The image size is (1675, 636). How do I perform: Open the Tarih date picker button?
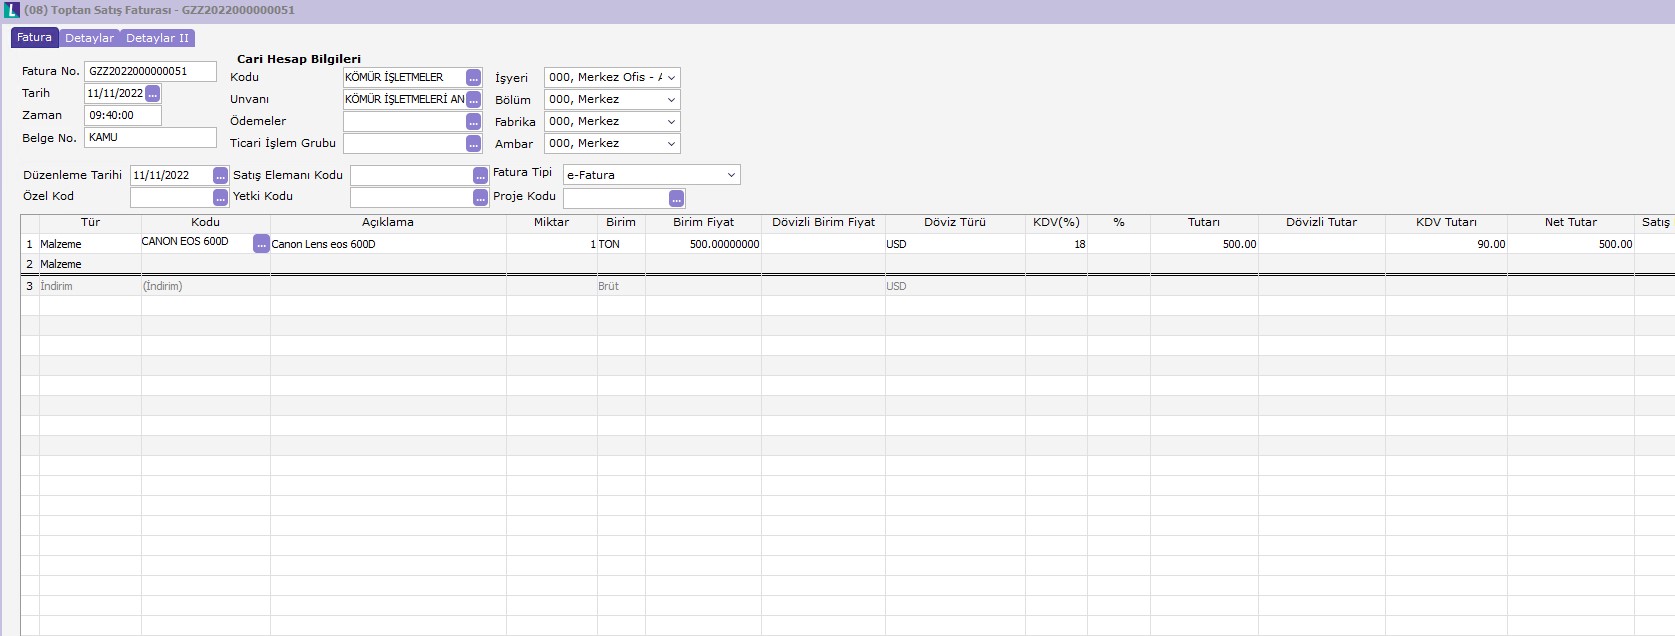point(152,94)
